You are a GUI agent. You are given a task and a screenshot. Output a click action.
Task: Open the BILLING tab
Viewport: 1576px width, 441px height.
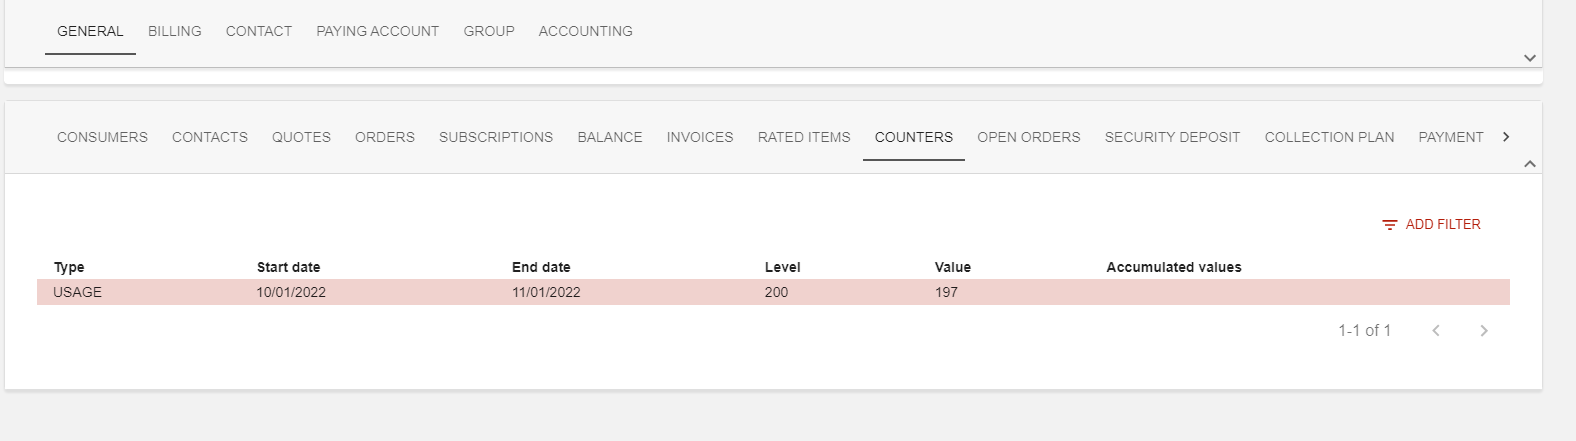coord(174,31)
